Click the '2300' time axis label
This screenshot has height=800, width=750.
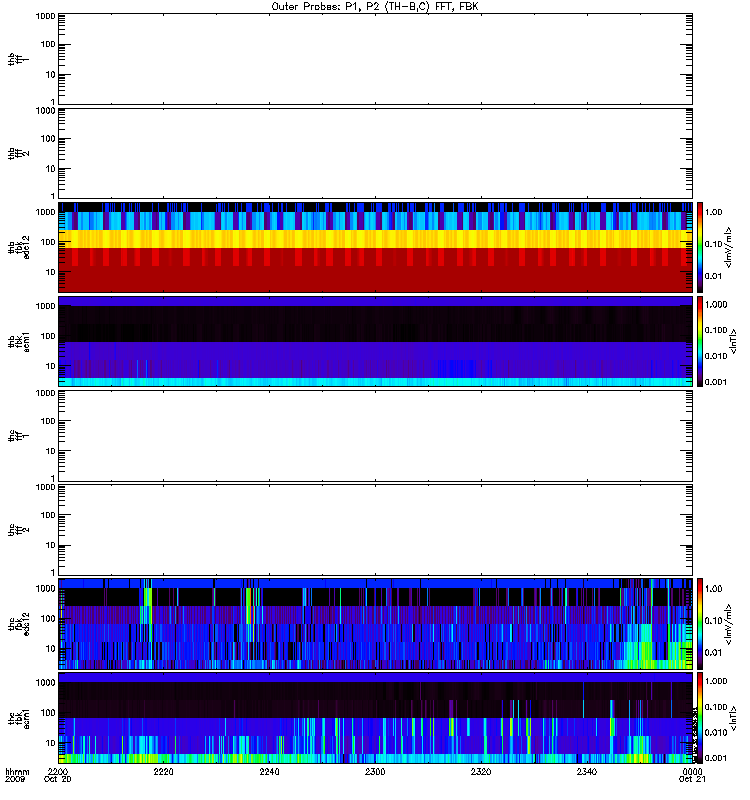click(x=375, y=771)
